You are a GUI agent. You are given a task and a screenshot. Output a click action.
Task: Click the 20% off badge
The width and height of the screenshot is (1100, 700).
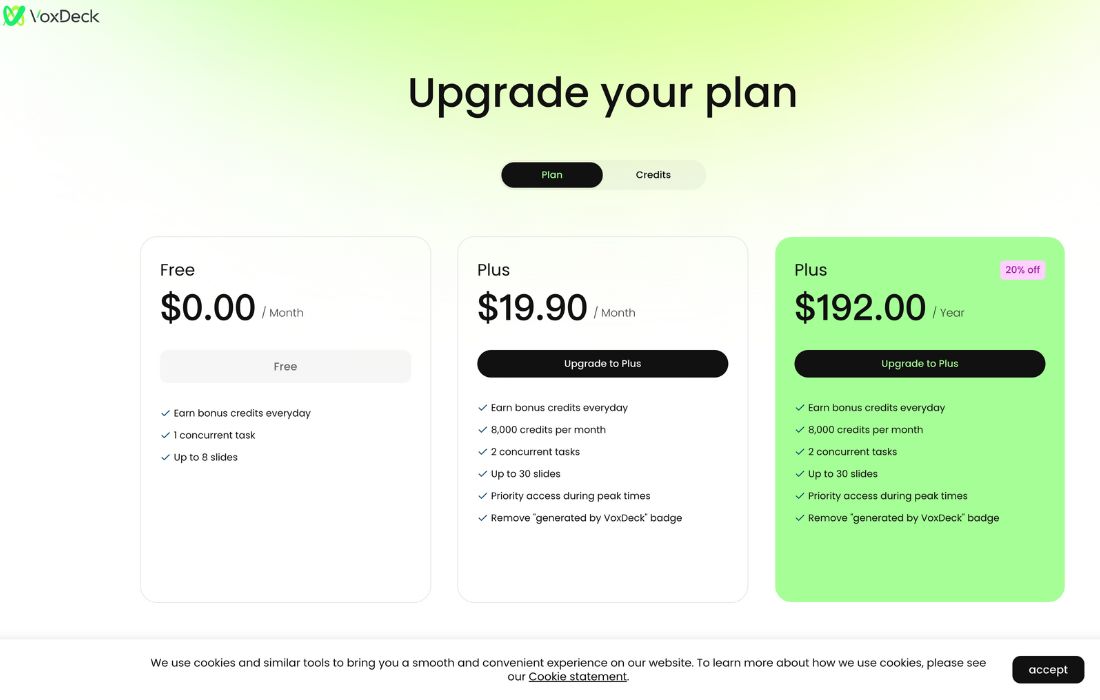tap(1022, 270)
